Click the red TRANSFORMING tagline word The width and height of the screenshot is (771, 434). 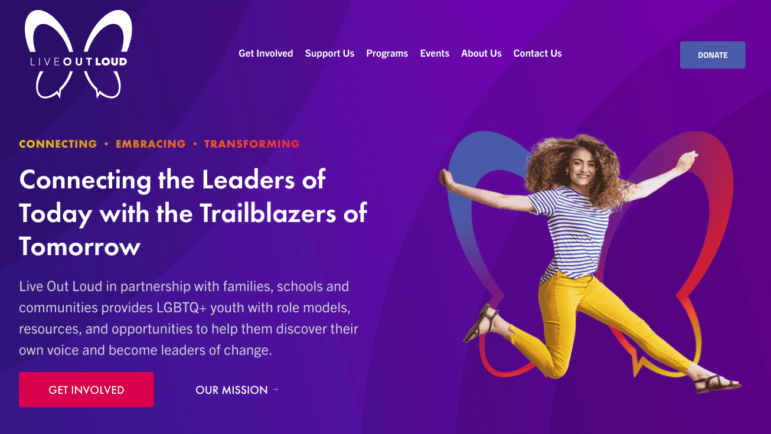pyautogui.click(x=252, y=144)
